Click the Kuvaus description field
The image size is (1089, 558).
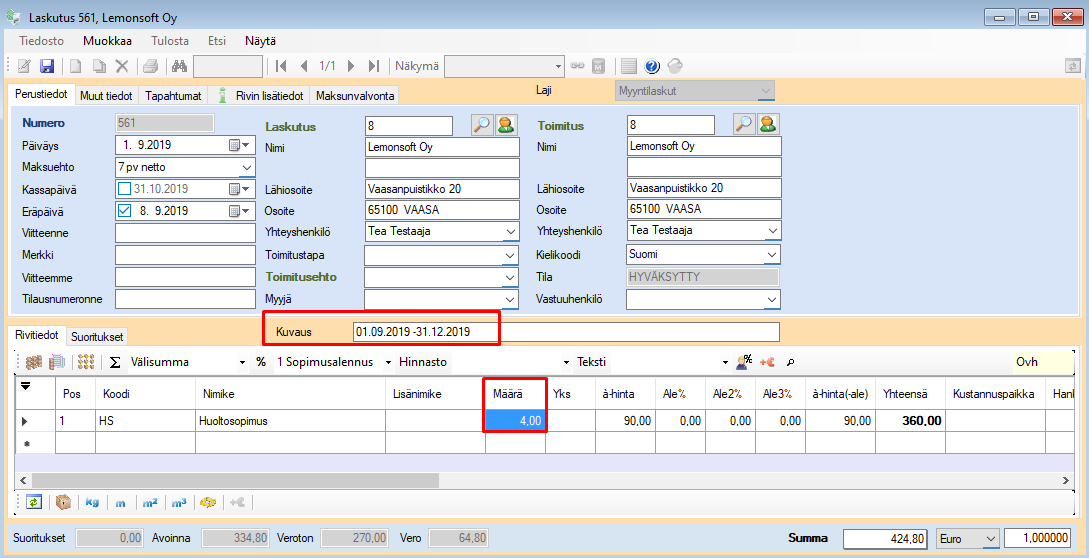[566, 331]
